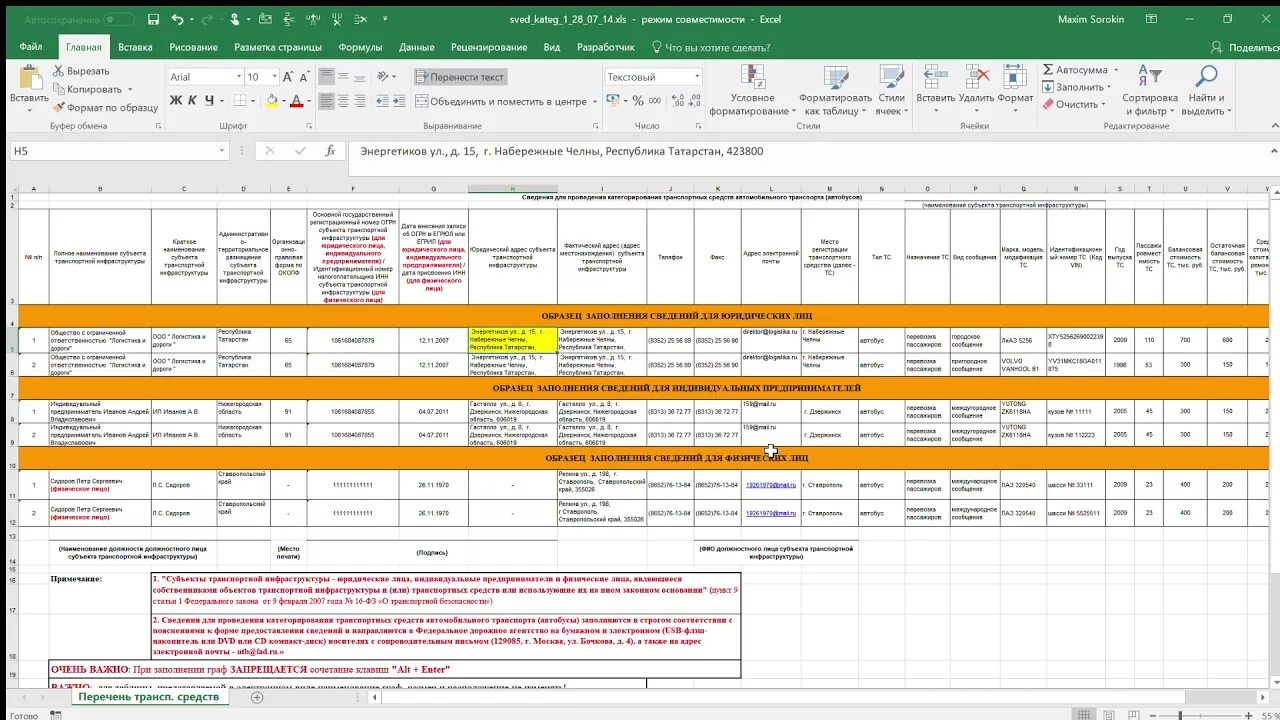Click the Вставить paste clipboard icon
Viewport: 1280px width, 720px height.
[29, 78]
